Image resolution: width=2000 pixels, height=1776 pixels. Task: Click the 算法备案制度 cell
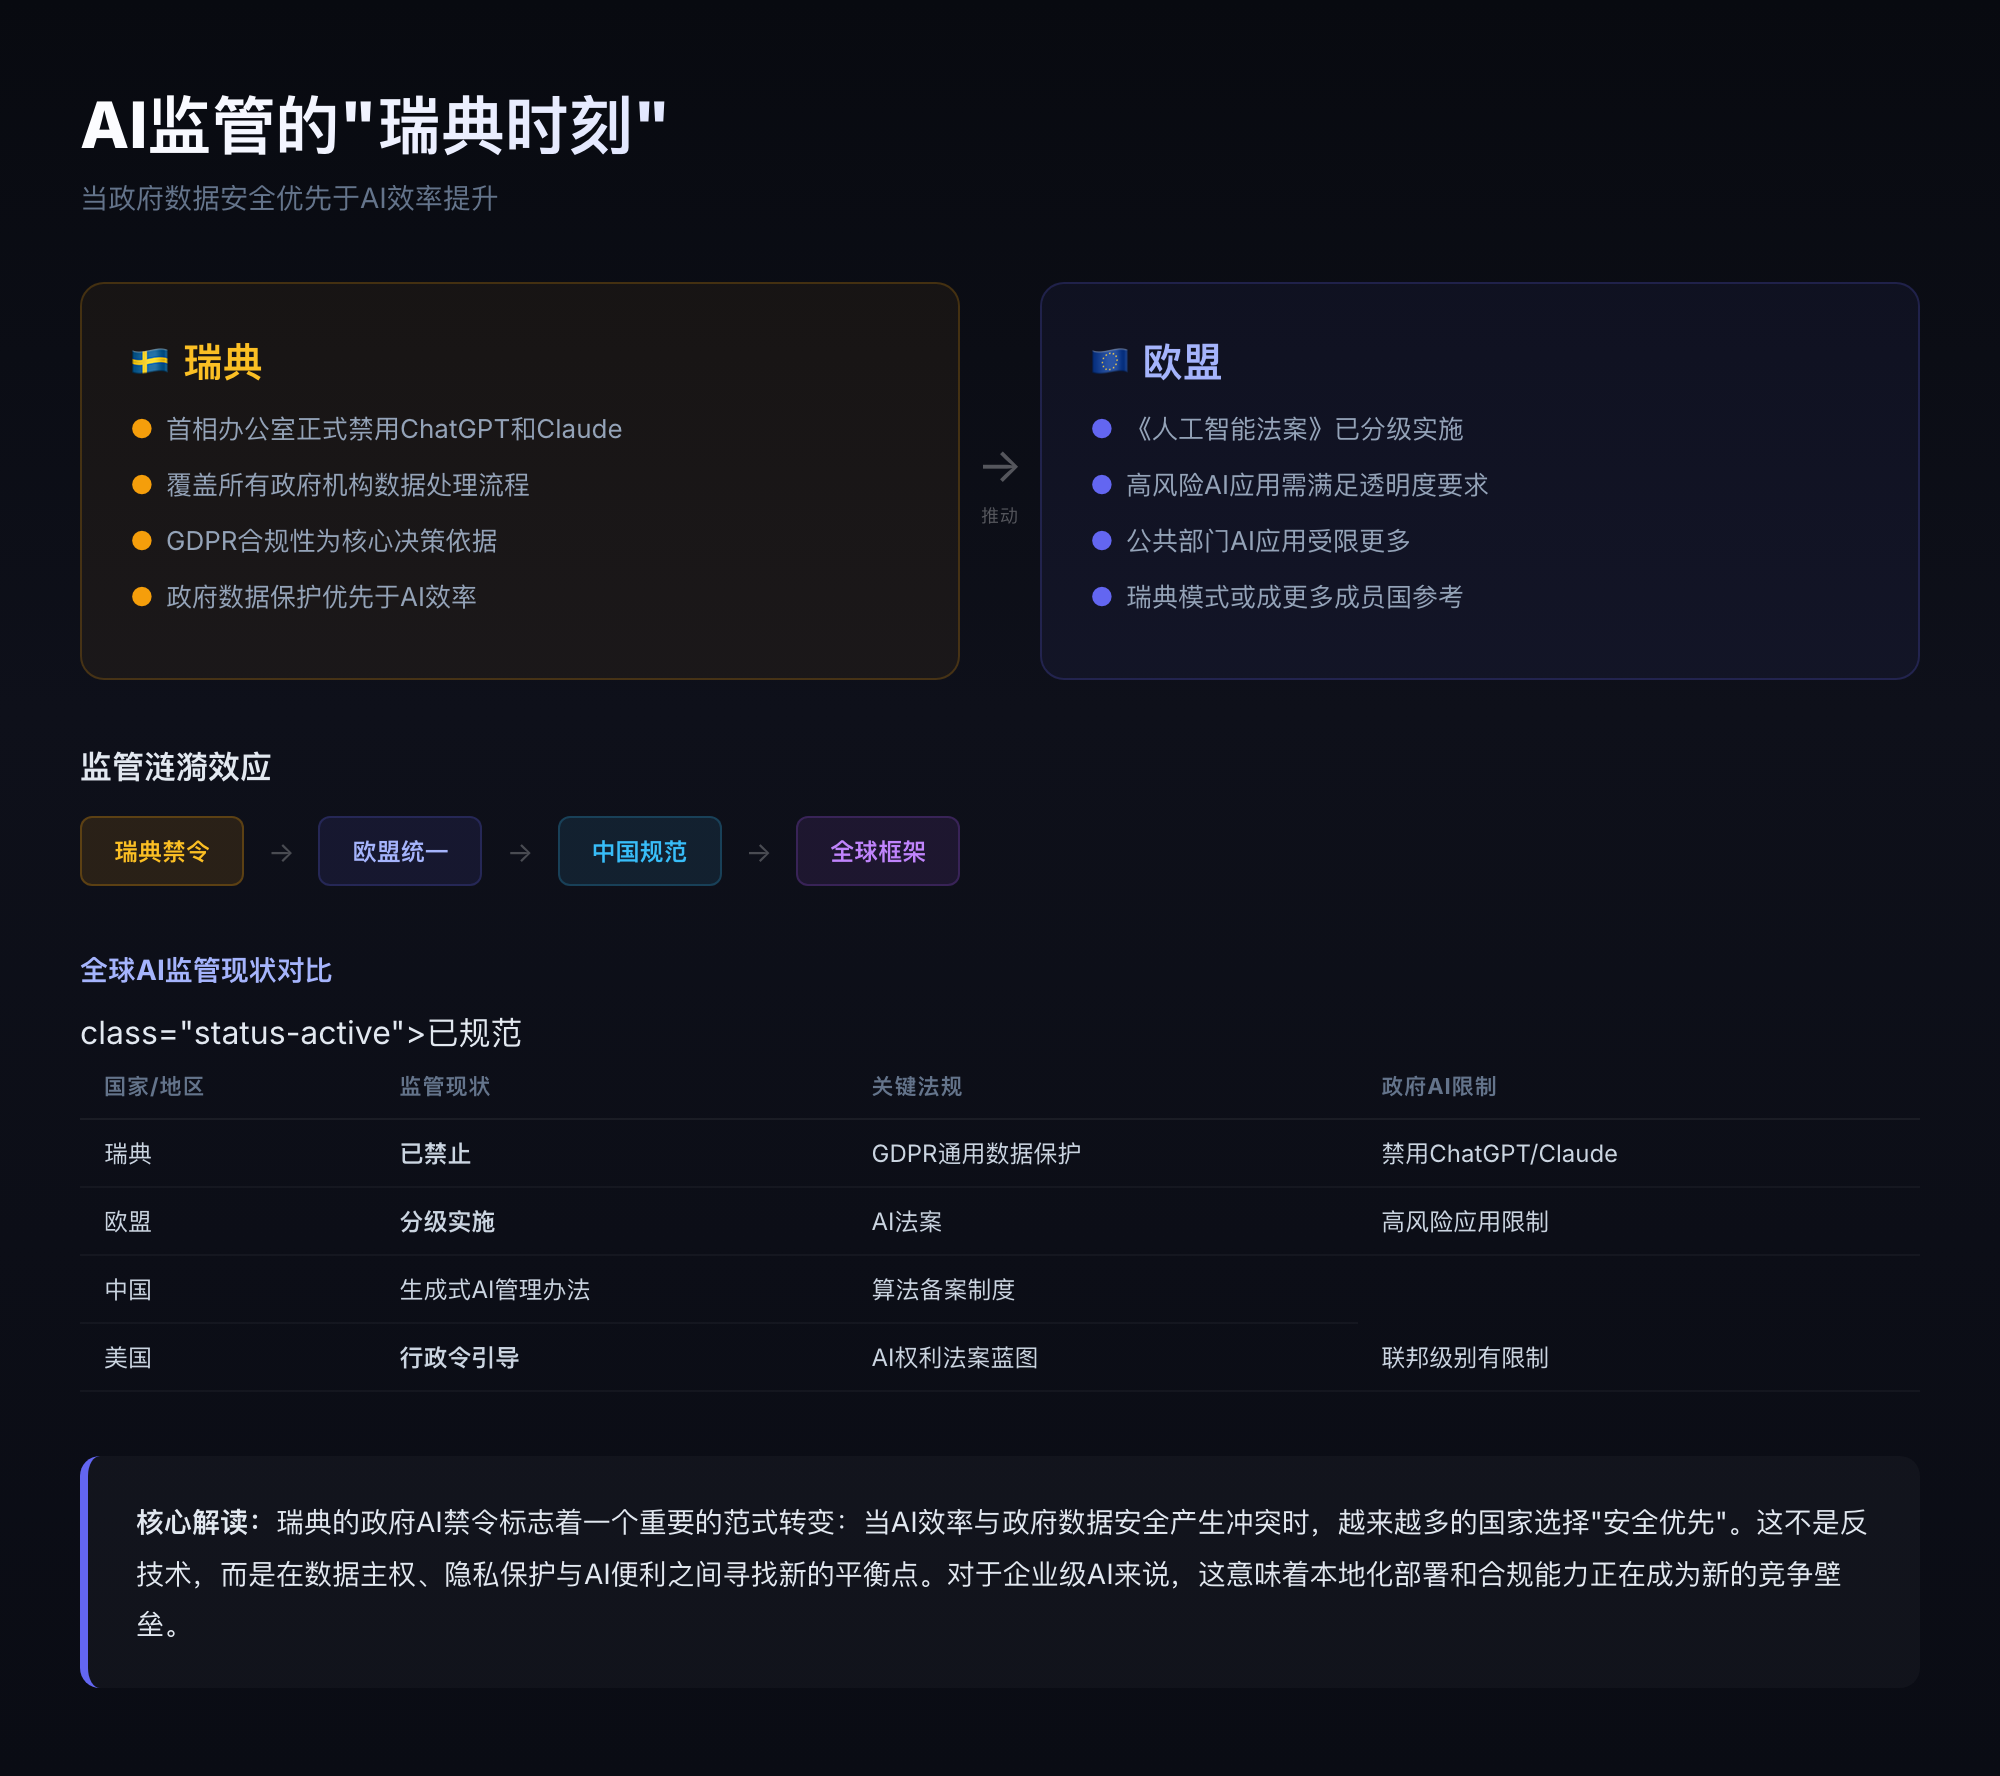point(944,1289)
